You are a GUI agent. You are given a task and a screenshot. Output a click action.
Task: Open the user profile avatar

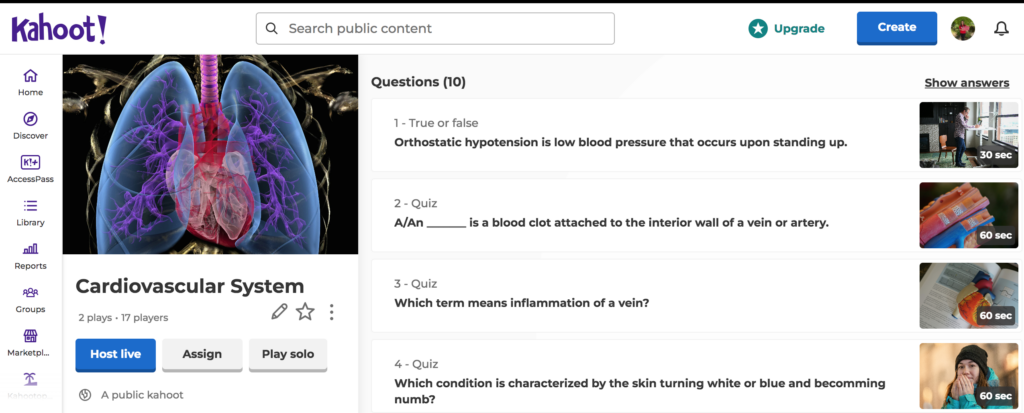[x=963, y=28]
